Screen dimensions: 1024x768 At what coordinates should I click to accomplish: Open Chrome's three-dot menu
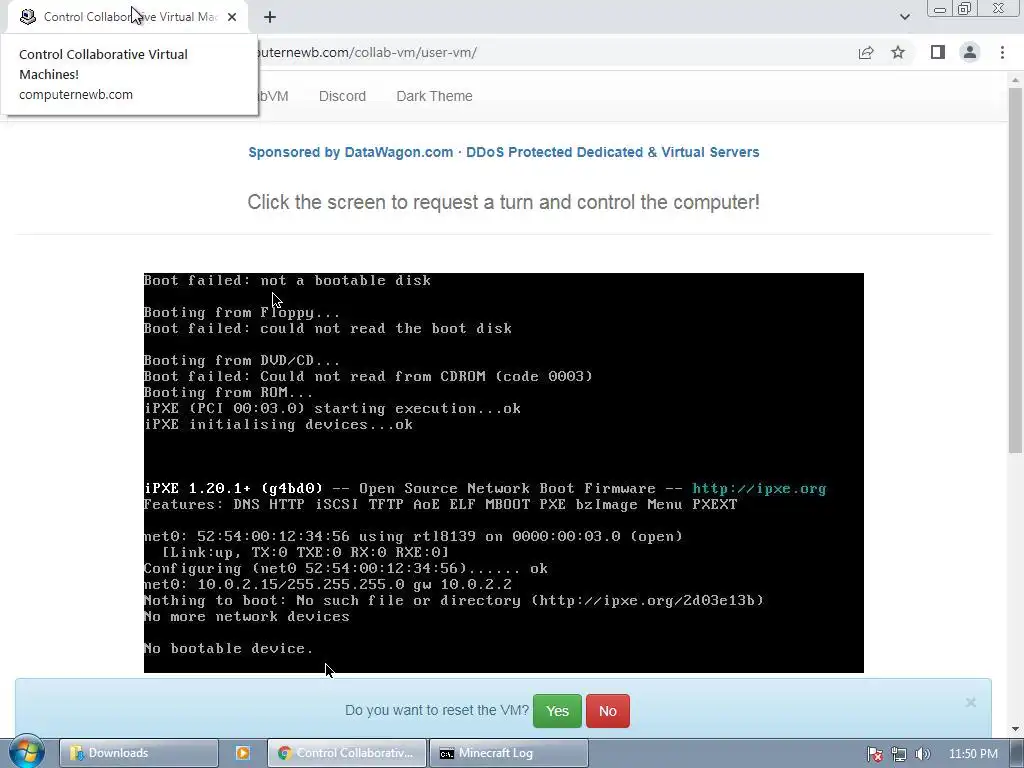point(1002,52)
